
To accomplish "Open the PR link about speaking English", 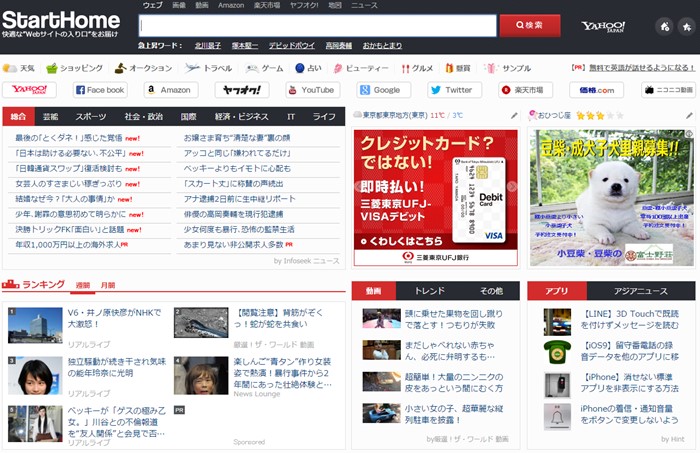I will [642, 68].
